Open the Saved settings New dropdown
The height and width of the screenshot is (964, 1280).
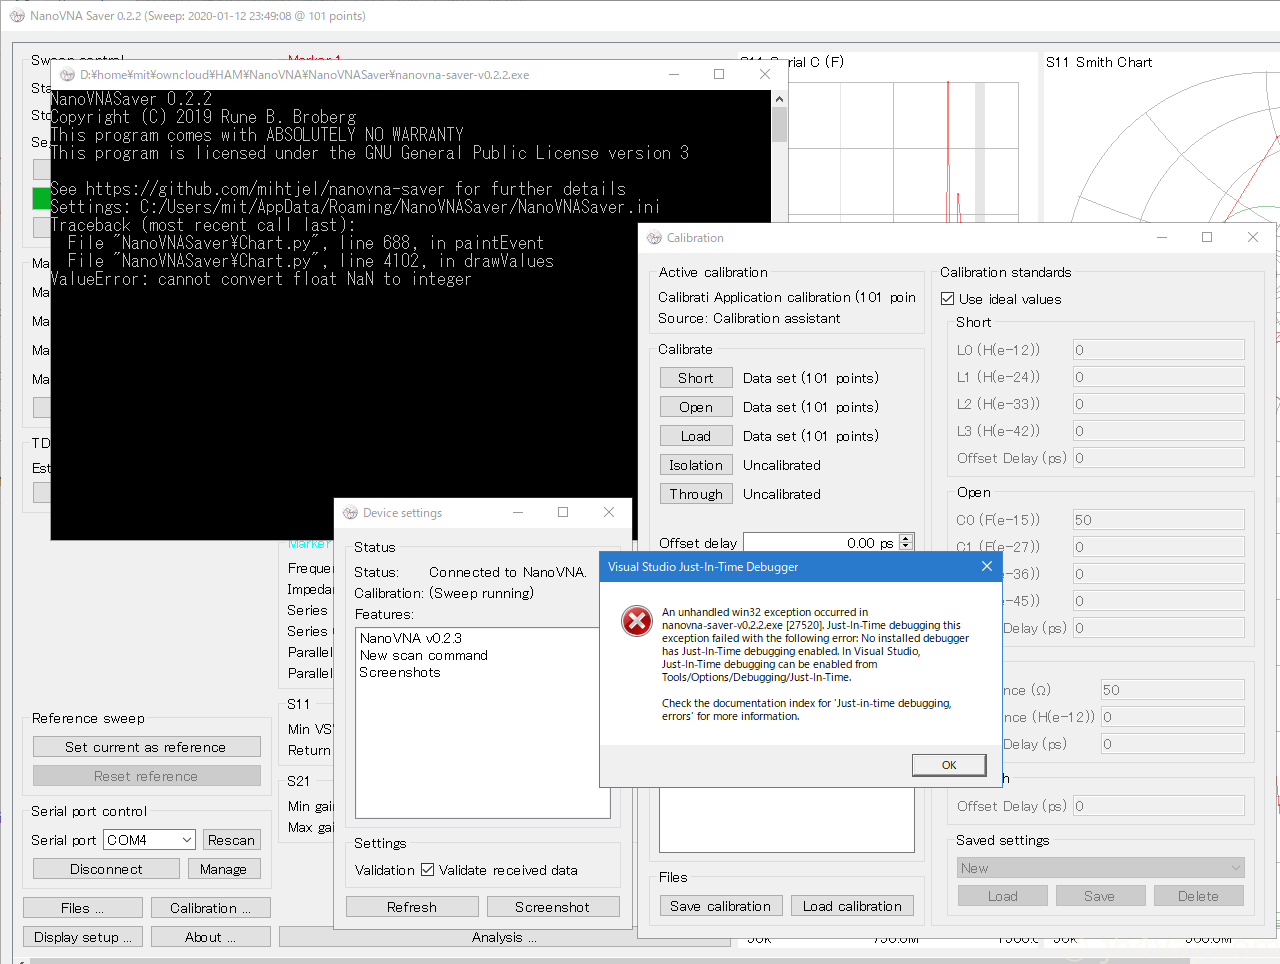point(1100,868)
